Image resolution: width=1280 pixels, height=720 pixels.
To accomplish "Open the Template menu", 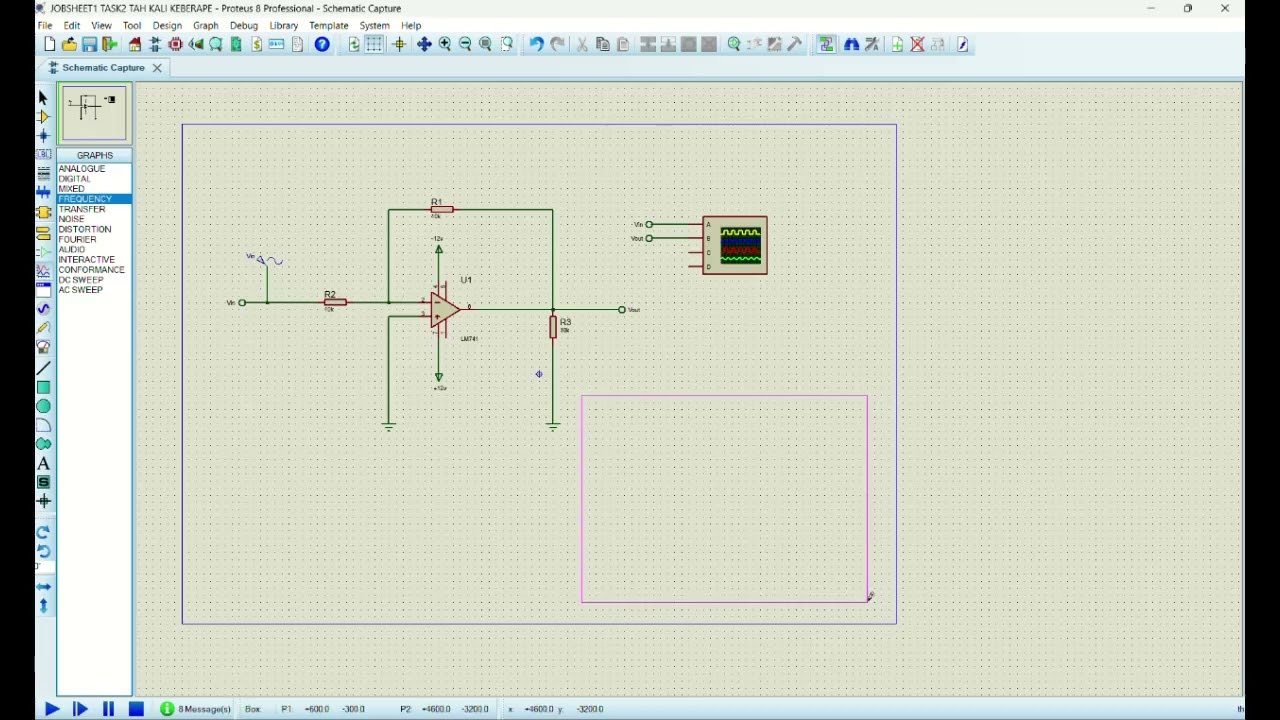I will pos(328,25).
